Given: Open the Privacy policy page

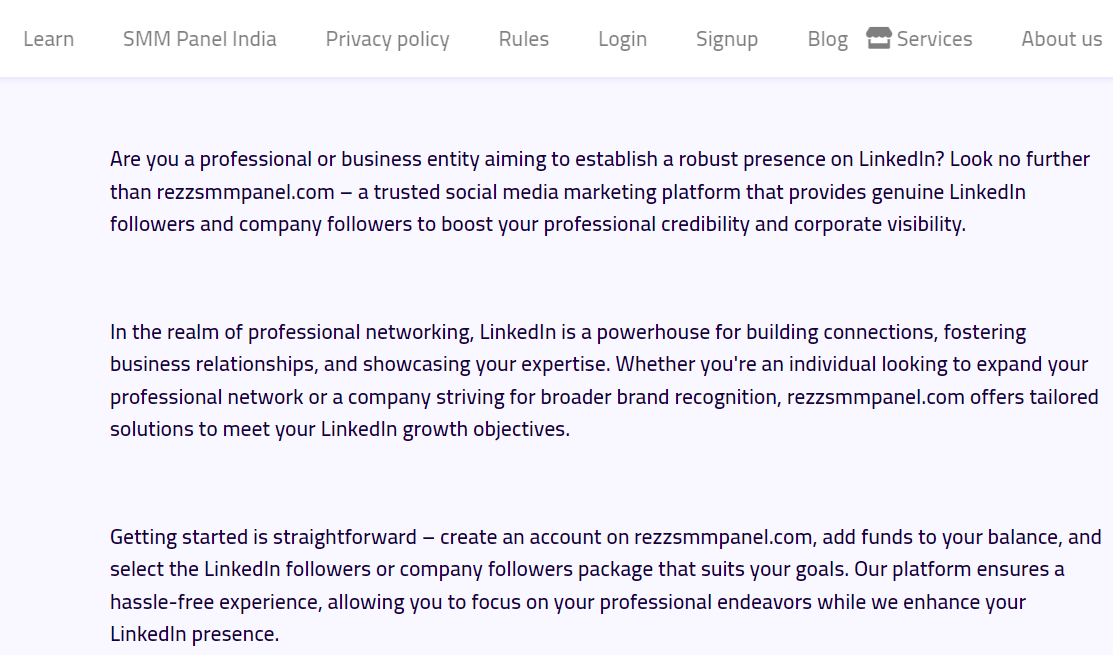Looking at the screenshot, I should click(x=388, y=40).
